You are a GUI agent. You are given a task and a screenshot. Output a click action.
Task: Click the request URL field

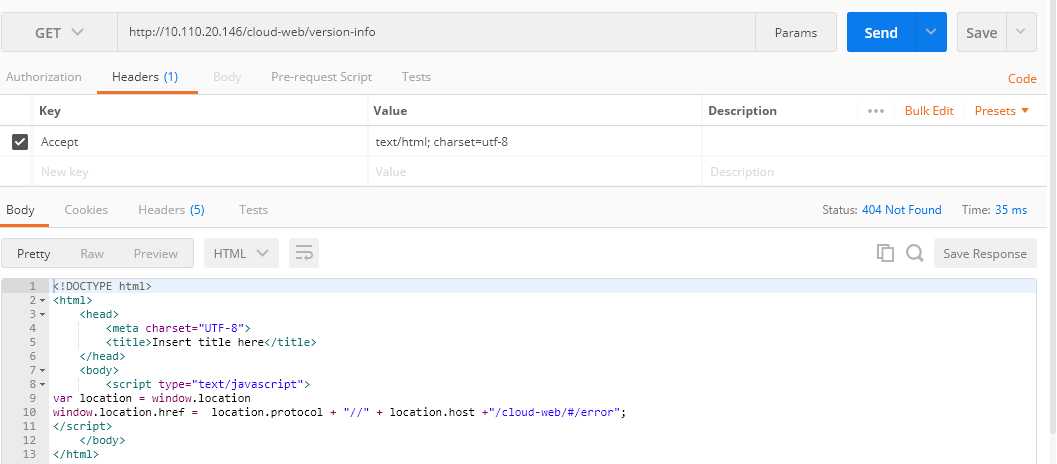click(436, 32)
